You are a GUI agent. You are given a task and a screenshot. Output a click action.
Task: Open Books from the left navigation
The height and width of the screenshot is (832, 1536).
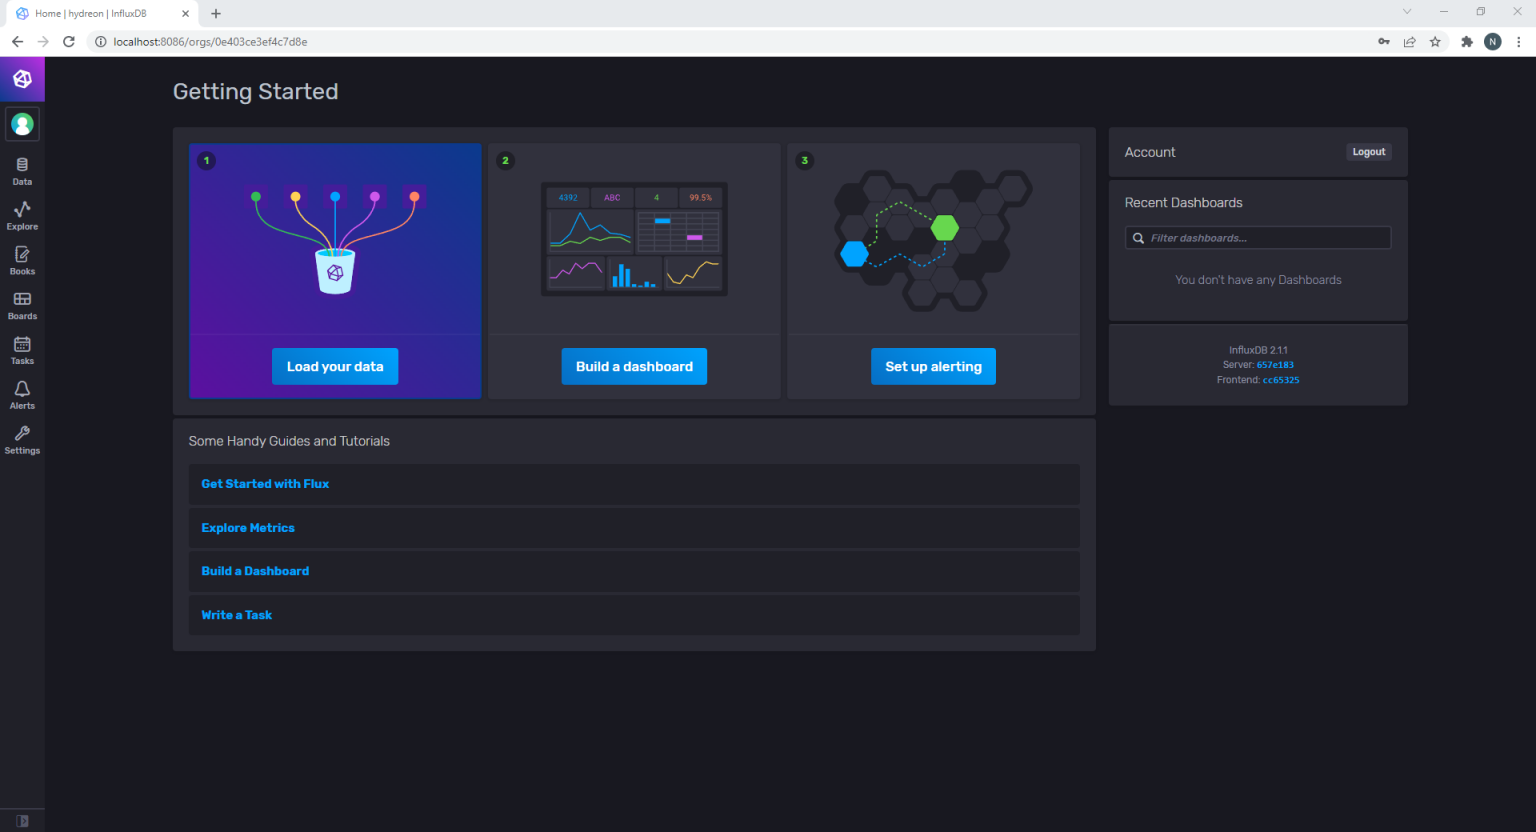pyautogui.click(x=22, y=259)
